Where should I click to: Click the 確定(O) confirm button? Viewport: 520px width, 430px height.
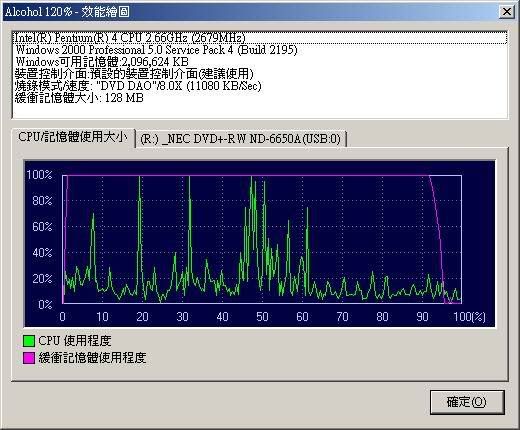467,402
